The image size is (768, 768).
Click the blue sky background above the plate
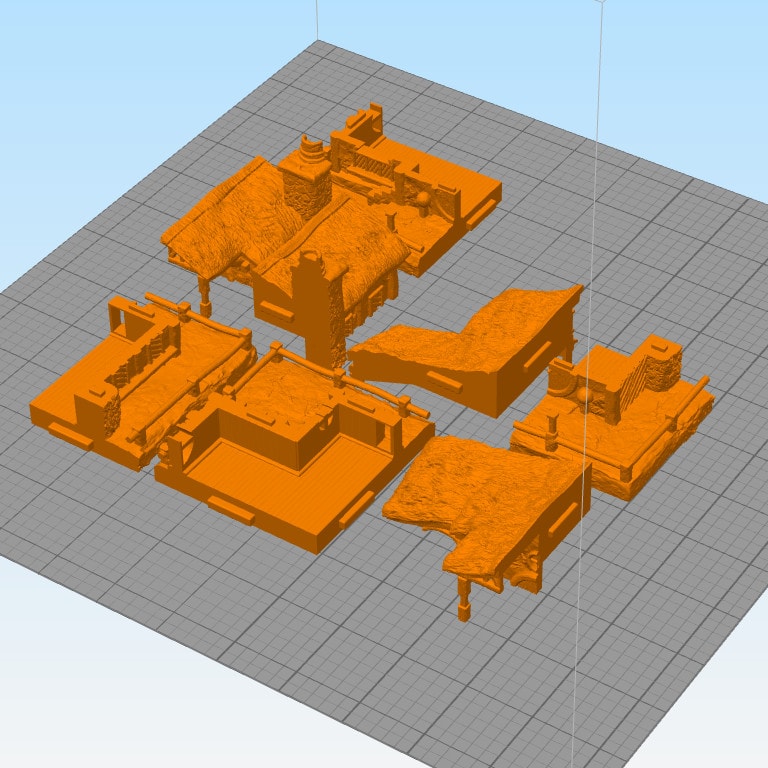[150, 80]
